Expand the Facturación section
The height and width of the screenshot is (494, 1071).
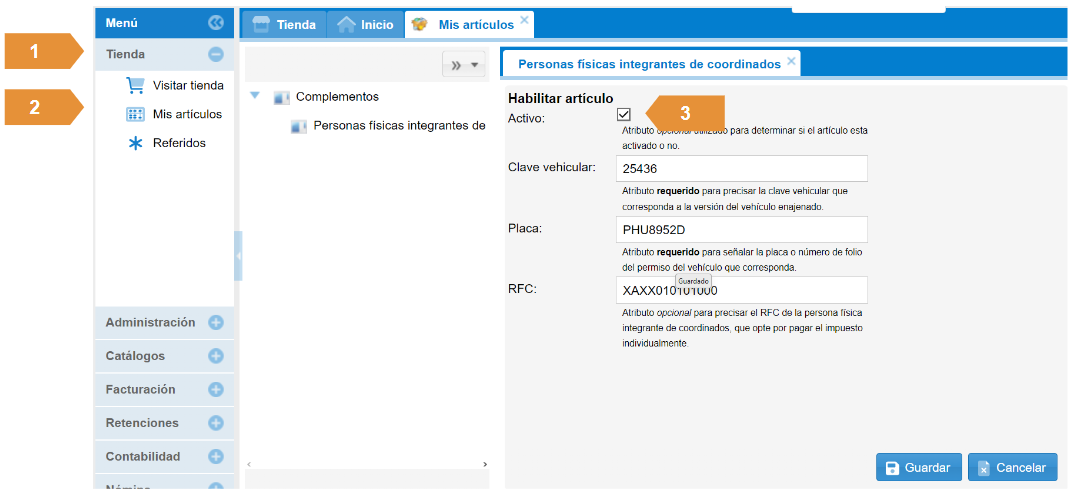point(216,390)
